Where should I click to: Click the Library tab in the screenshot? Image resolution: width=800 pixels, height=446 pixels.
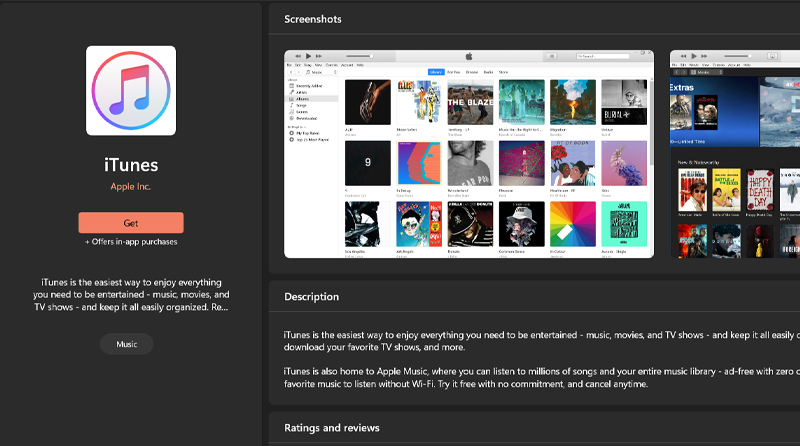point(436,72)
